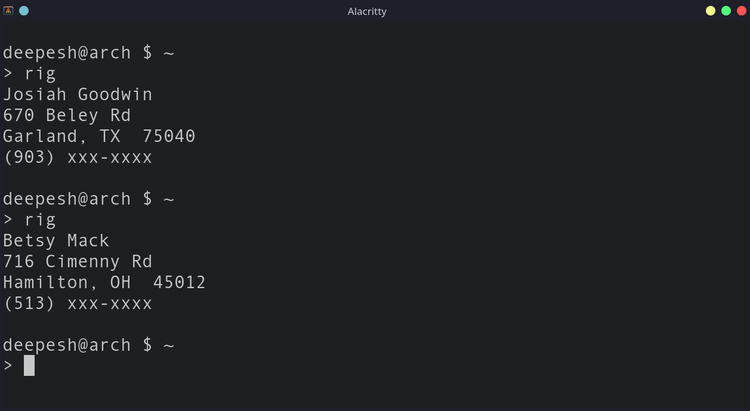The image size is (750, 411).
Task: Click the address line 716 Cimenny Rd
Action: [x=77, y=262]
